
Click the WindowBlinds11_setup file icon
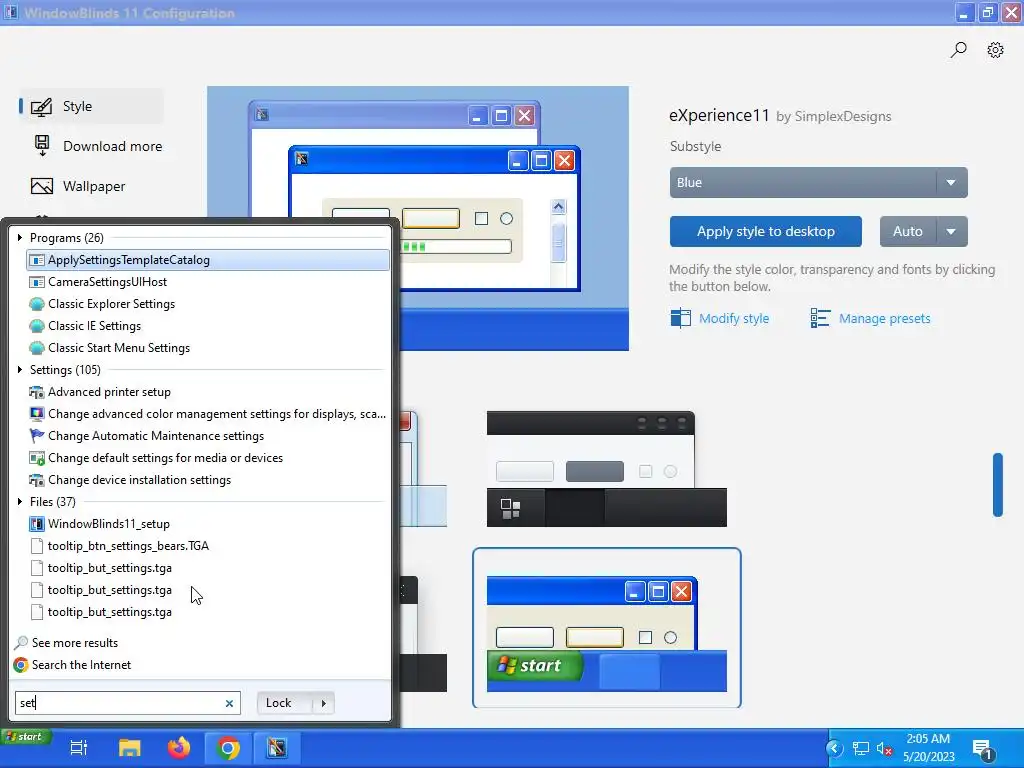point(37,524)
